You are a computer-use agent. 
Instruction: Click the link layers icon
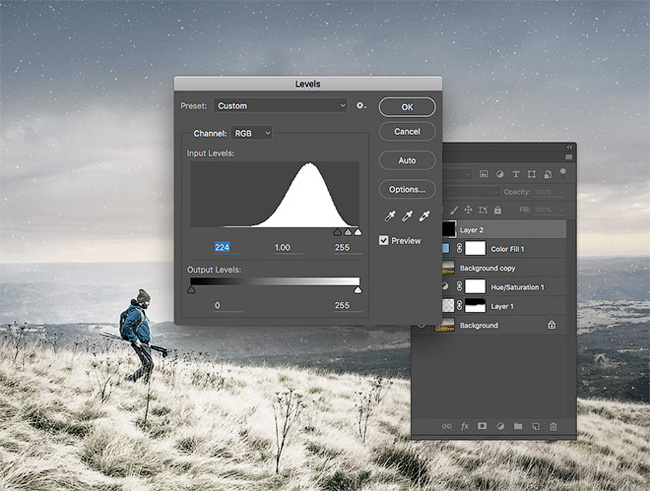[x=446, y=426]
